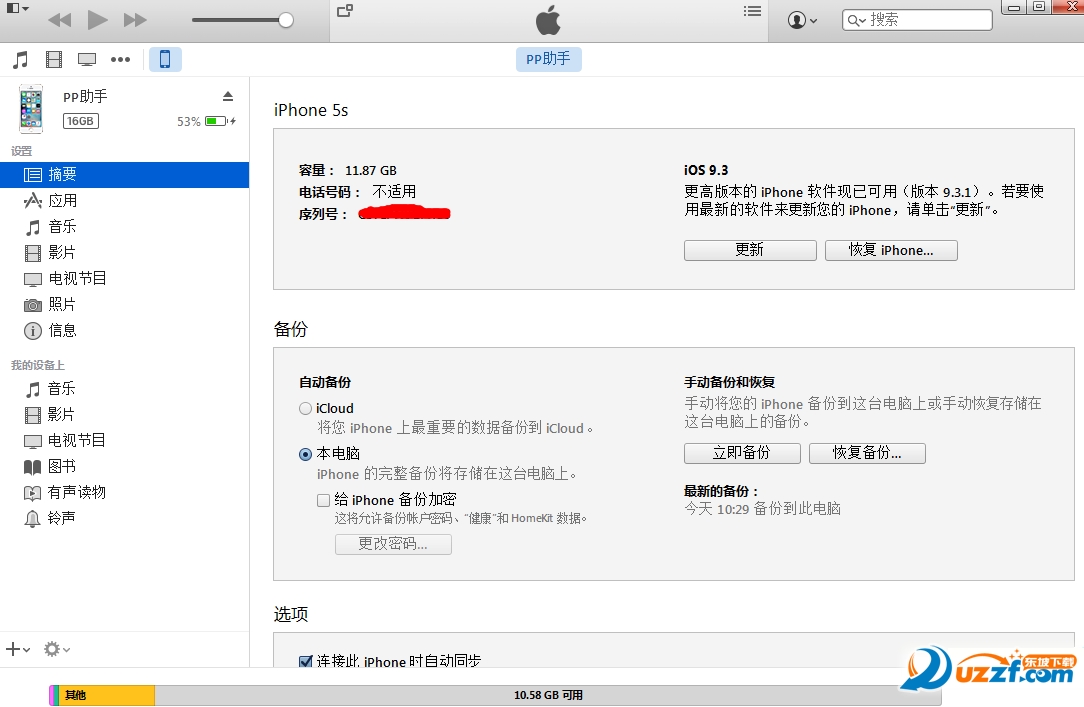Open 音乐 under settings sidebar
Image resolution: width=1084 pixels, height=707 pixels.
[124, 227]
